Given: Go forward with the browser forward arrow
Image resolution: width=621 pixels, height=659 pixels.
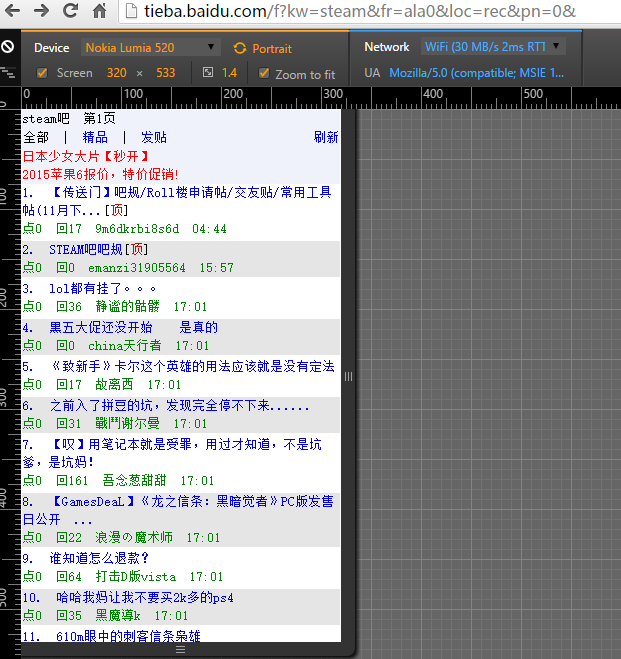Looking at the screenshot, I should 41,11.
